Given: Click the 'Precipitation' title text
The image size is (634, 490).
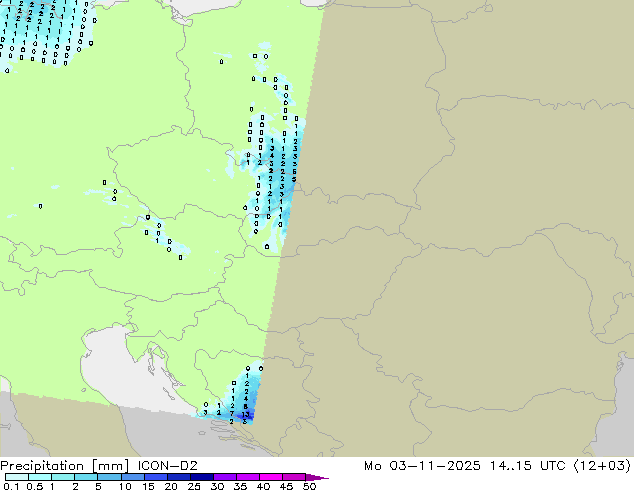Looking at the screenshot, I should [42, 466].
